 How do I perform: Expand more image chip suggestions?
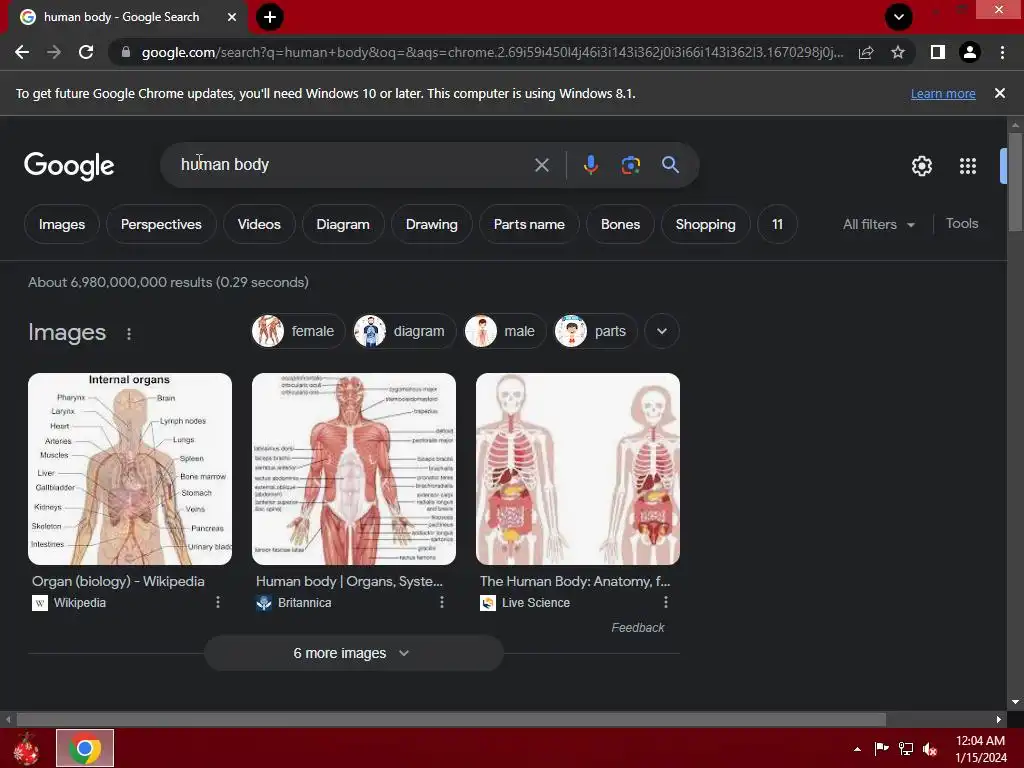tap(662, 331)
